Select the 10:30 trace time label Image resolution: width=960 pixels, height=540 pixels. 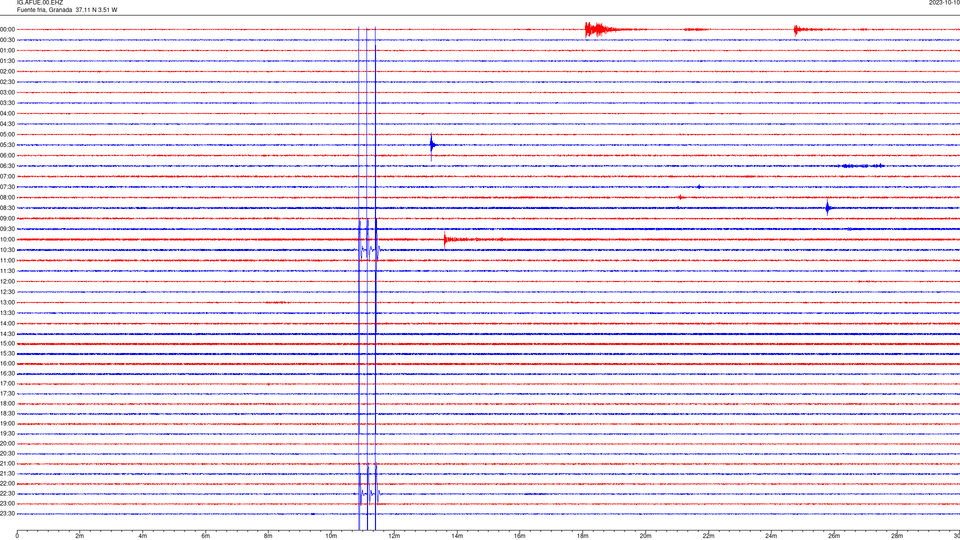[7, 250]
